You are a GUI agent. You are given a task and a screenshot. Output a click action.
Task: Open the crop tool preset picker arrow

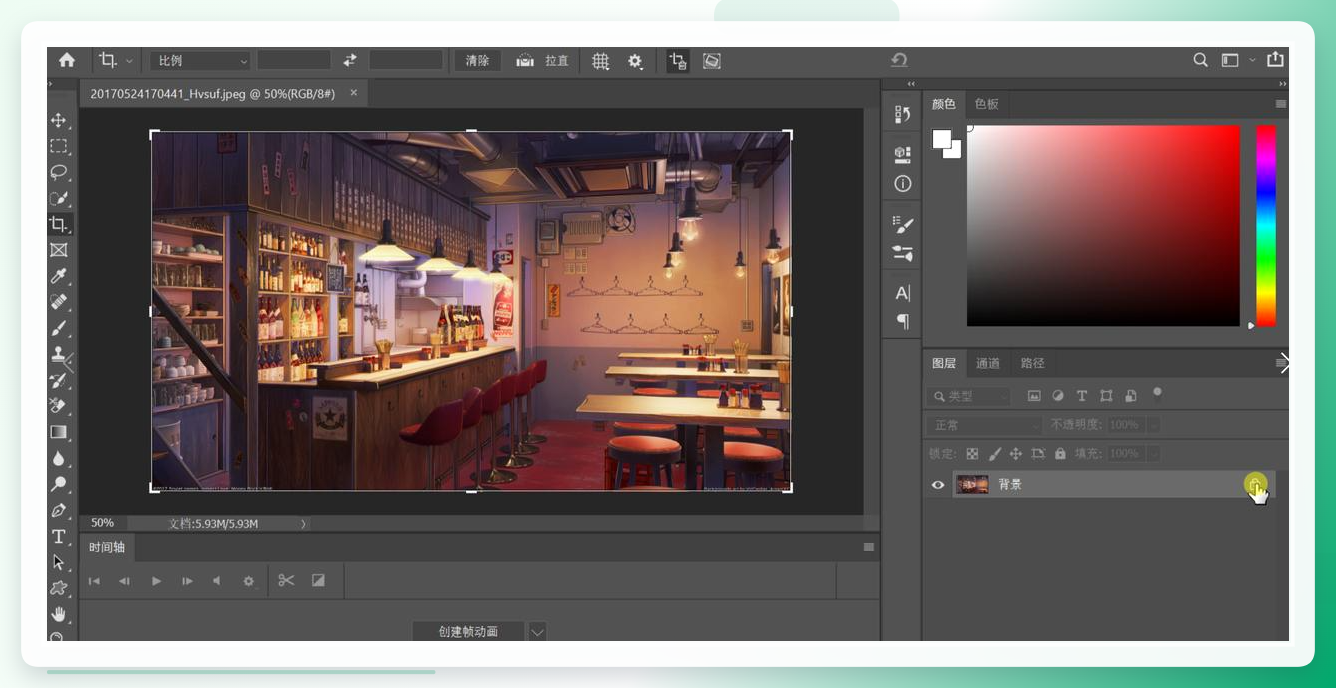(x=130, y=61)
